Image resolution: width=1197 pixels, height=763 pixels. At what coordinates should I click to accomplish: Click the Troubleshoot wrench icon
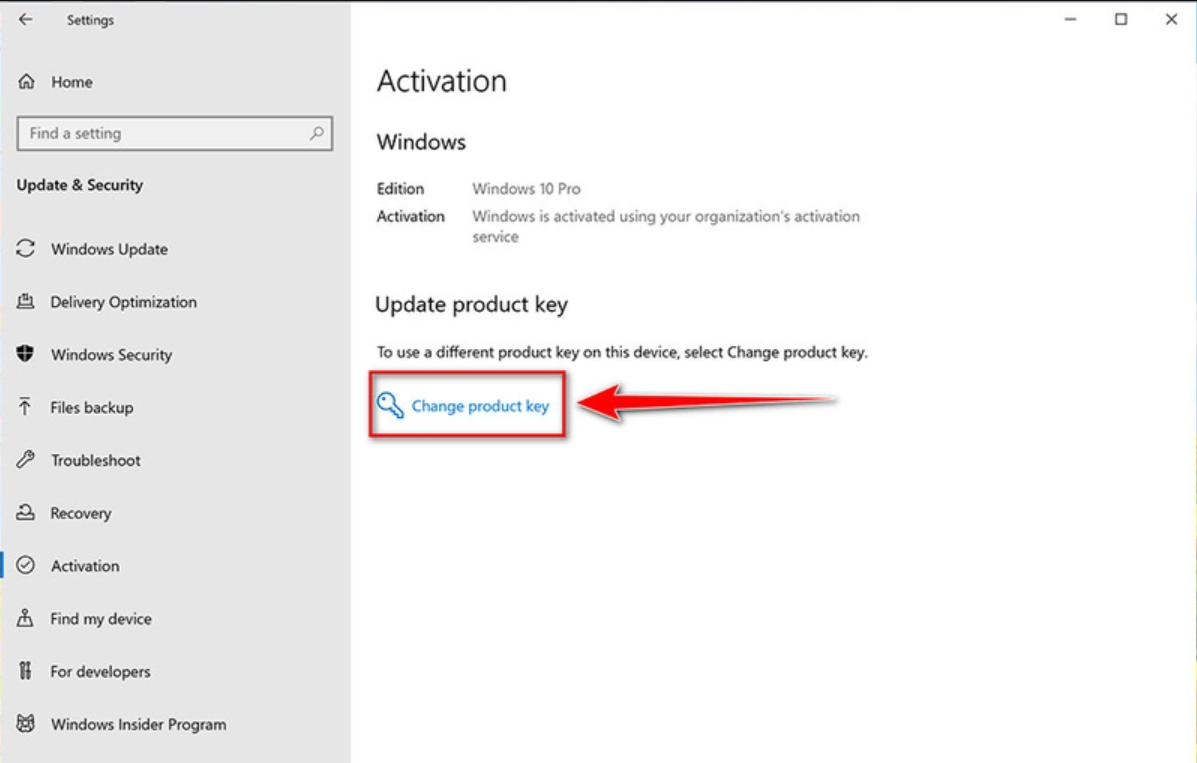(x=26, y=459)
